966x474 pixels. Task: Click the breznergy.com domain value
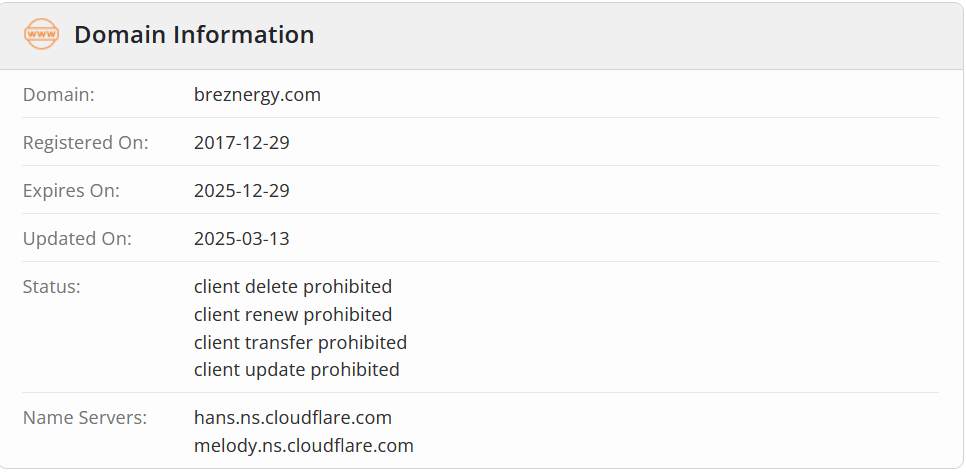coord(258,95)
